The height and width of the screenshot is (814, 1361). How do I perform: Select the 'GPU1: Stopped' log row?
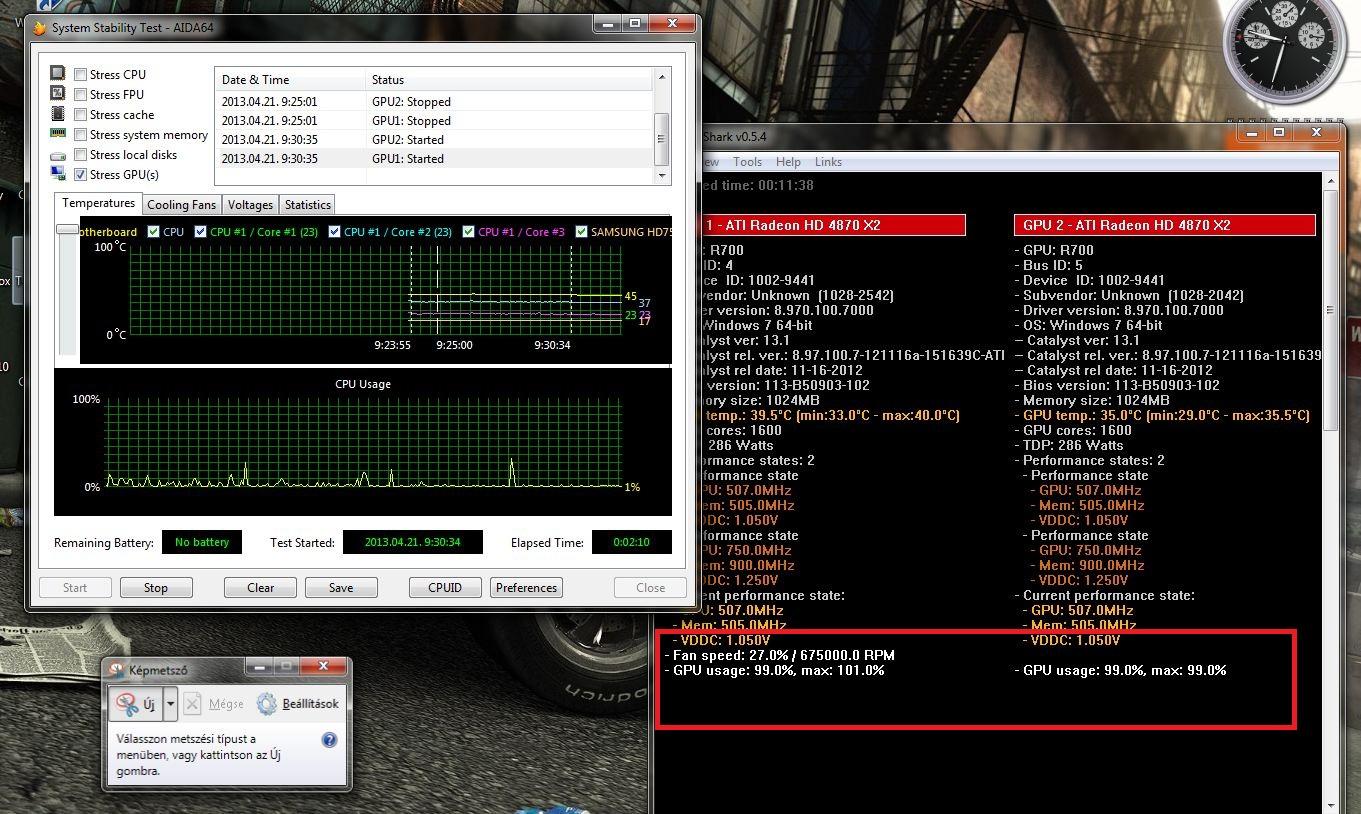coord(434,120)
